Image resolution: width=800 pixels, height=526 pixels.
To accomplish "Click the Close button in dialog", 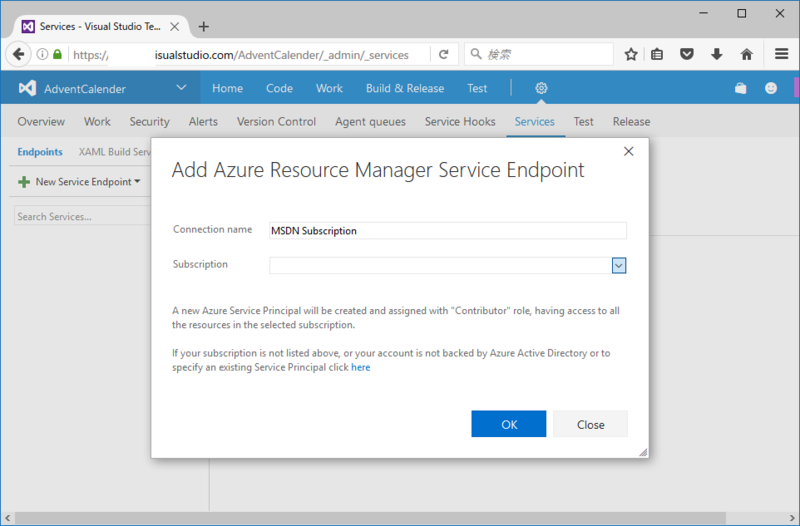I will 590,424.
